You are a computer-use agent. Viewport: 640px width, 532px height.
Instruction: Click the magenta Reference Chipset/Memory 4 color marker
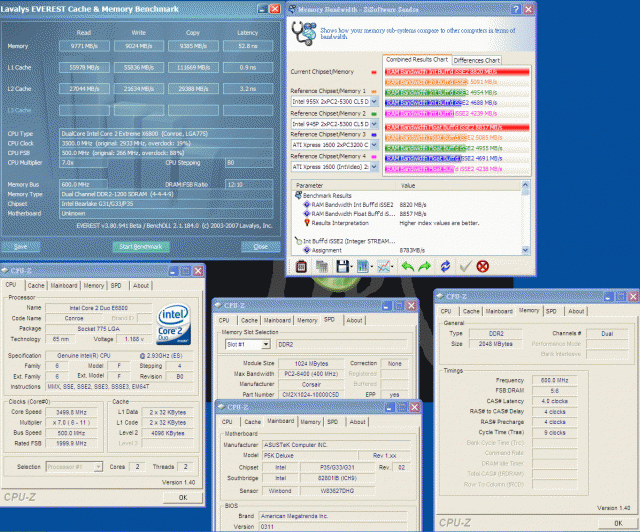coord(374,157)
